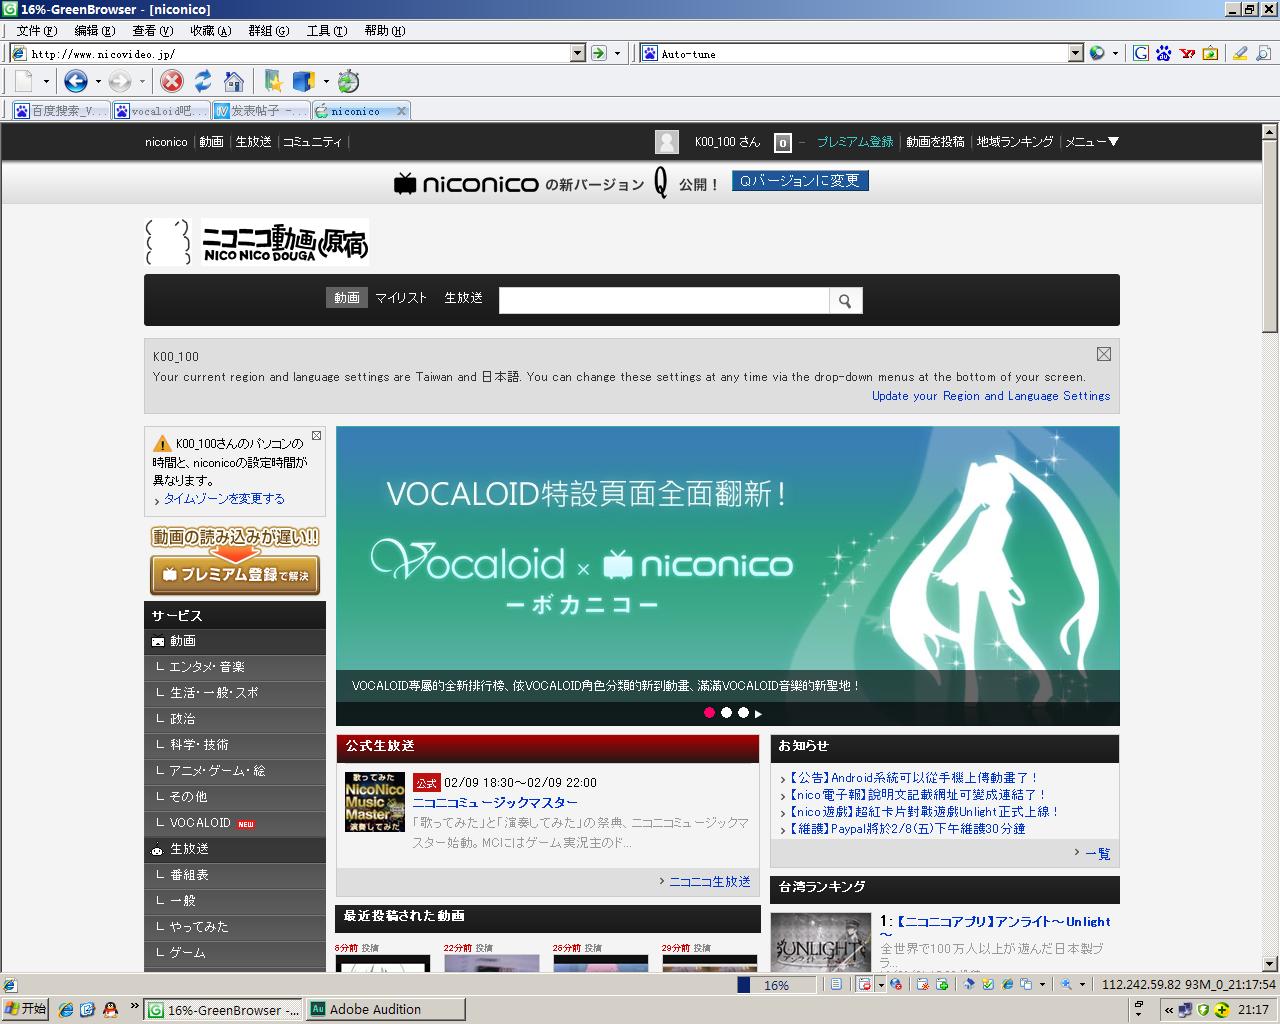The image size is (1280, 1024).
Task: Switch banner to the second carousel dot
Action: pos(726,713)
